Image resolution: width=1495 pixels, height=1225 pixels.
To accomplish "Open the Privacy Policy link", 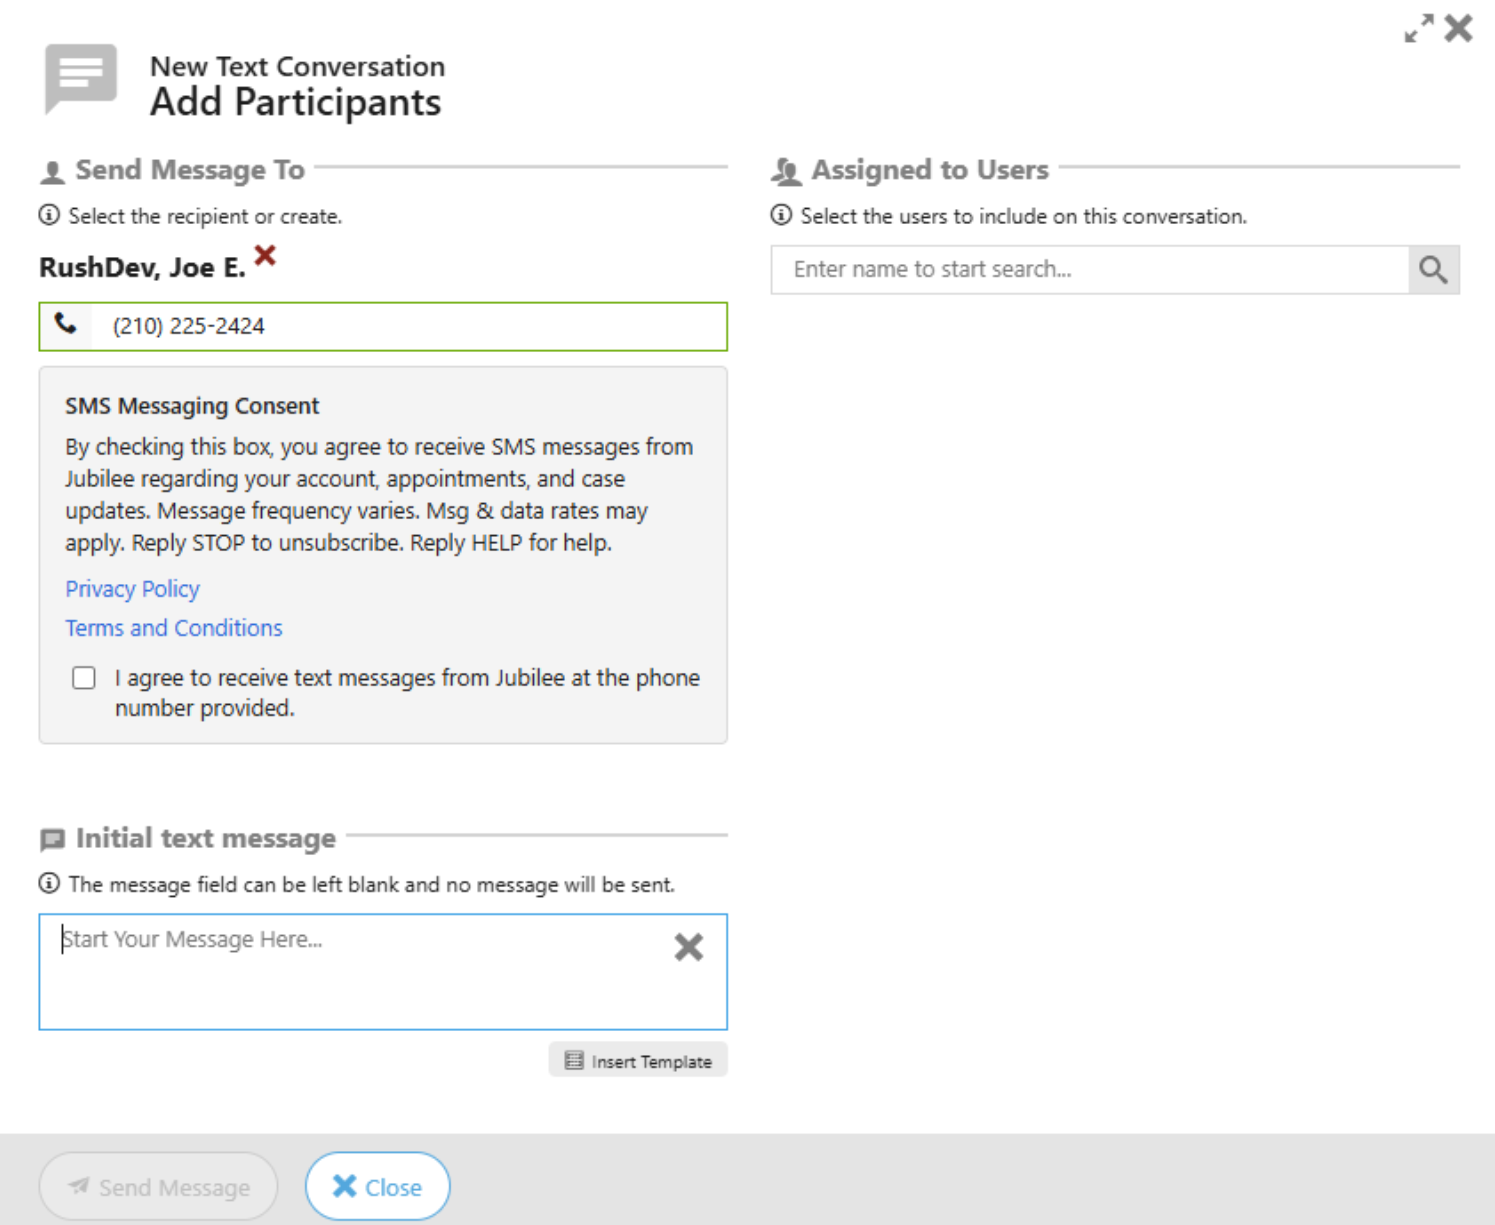I will point(132,589).
